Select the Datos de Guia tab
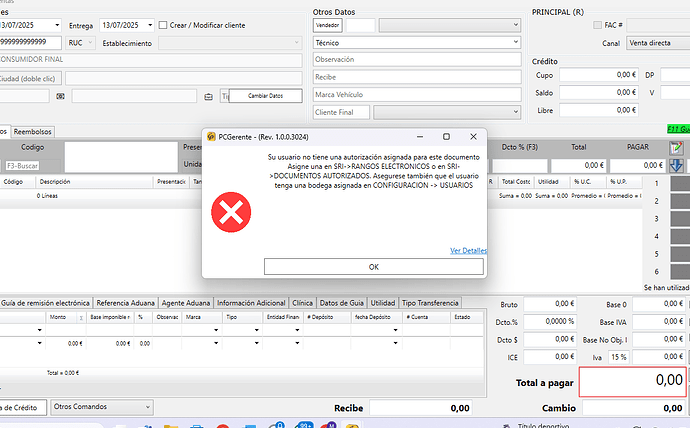 coord(341,303)
